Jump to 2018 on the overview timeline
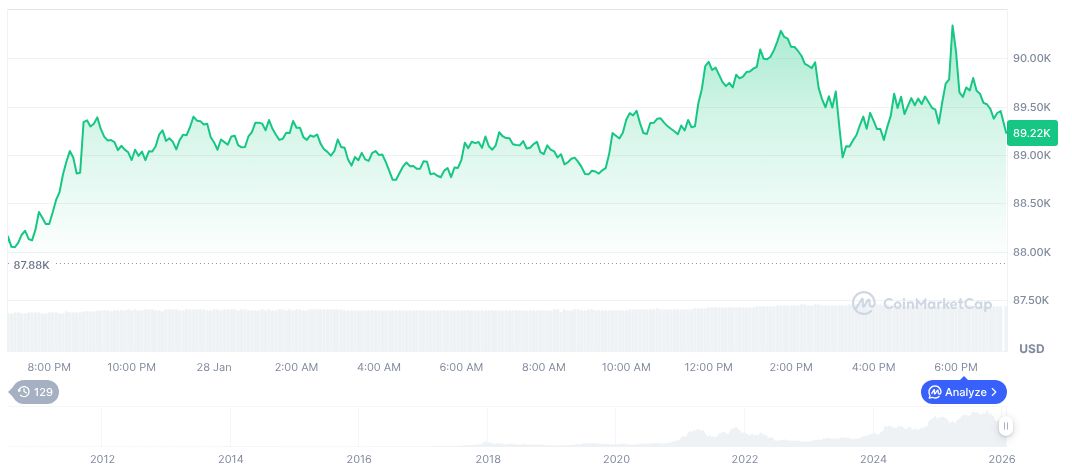Image resolution: width=1072 pixels, height=470 pixels. [488, 459]
